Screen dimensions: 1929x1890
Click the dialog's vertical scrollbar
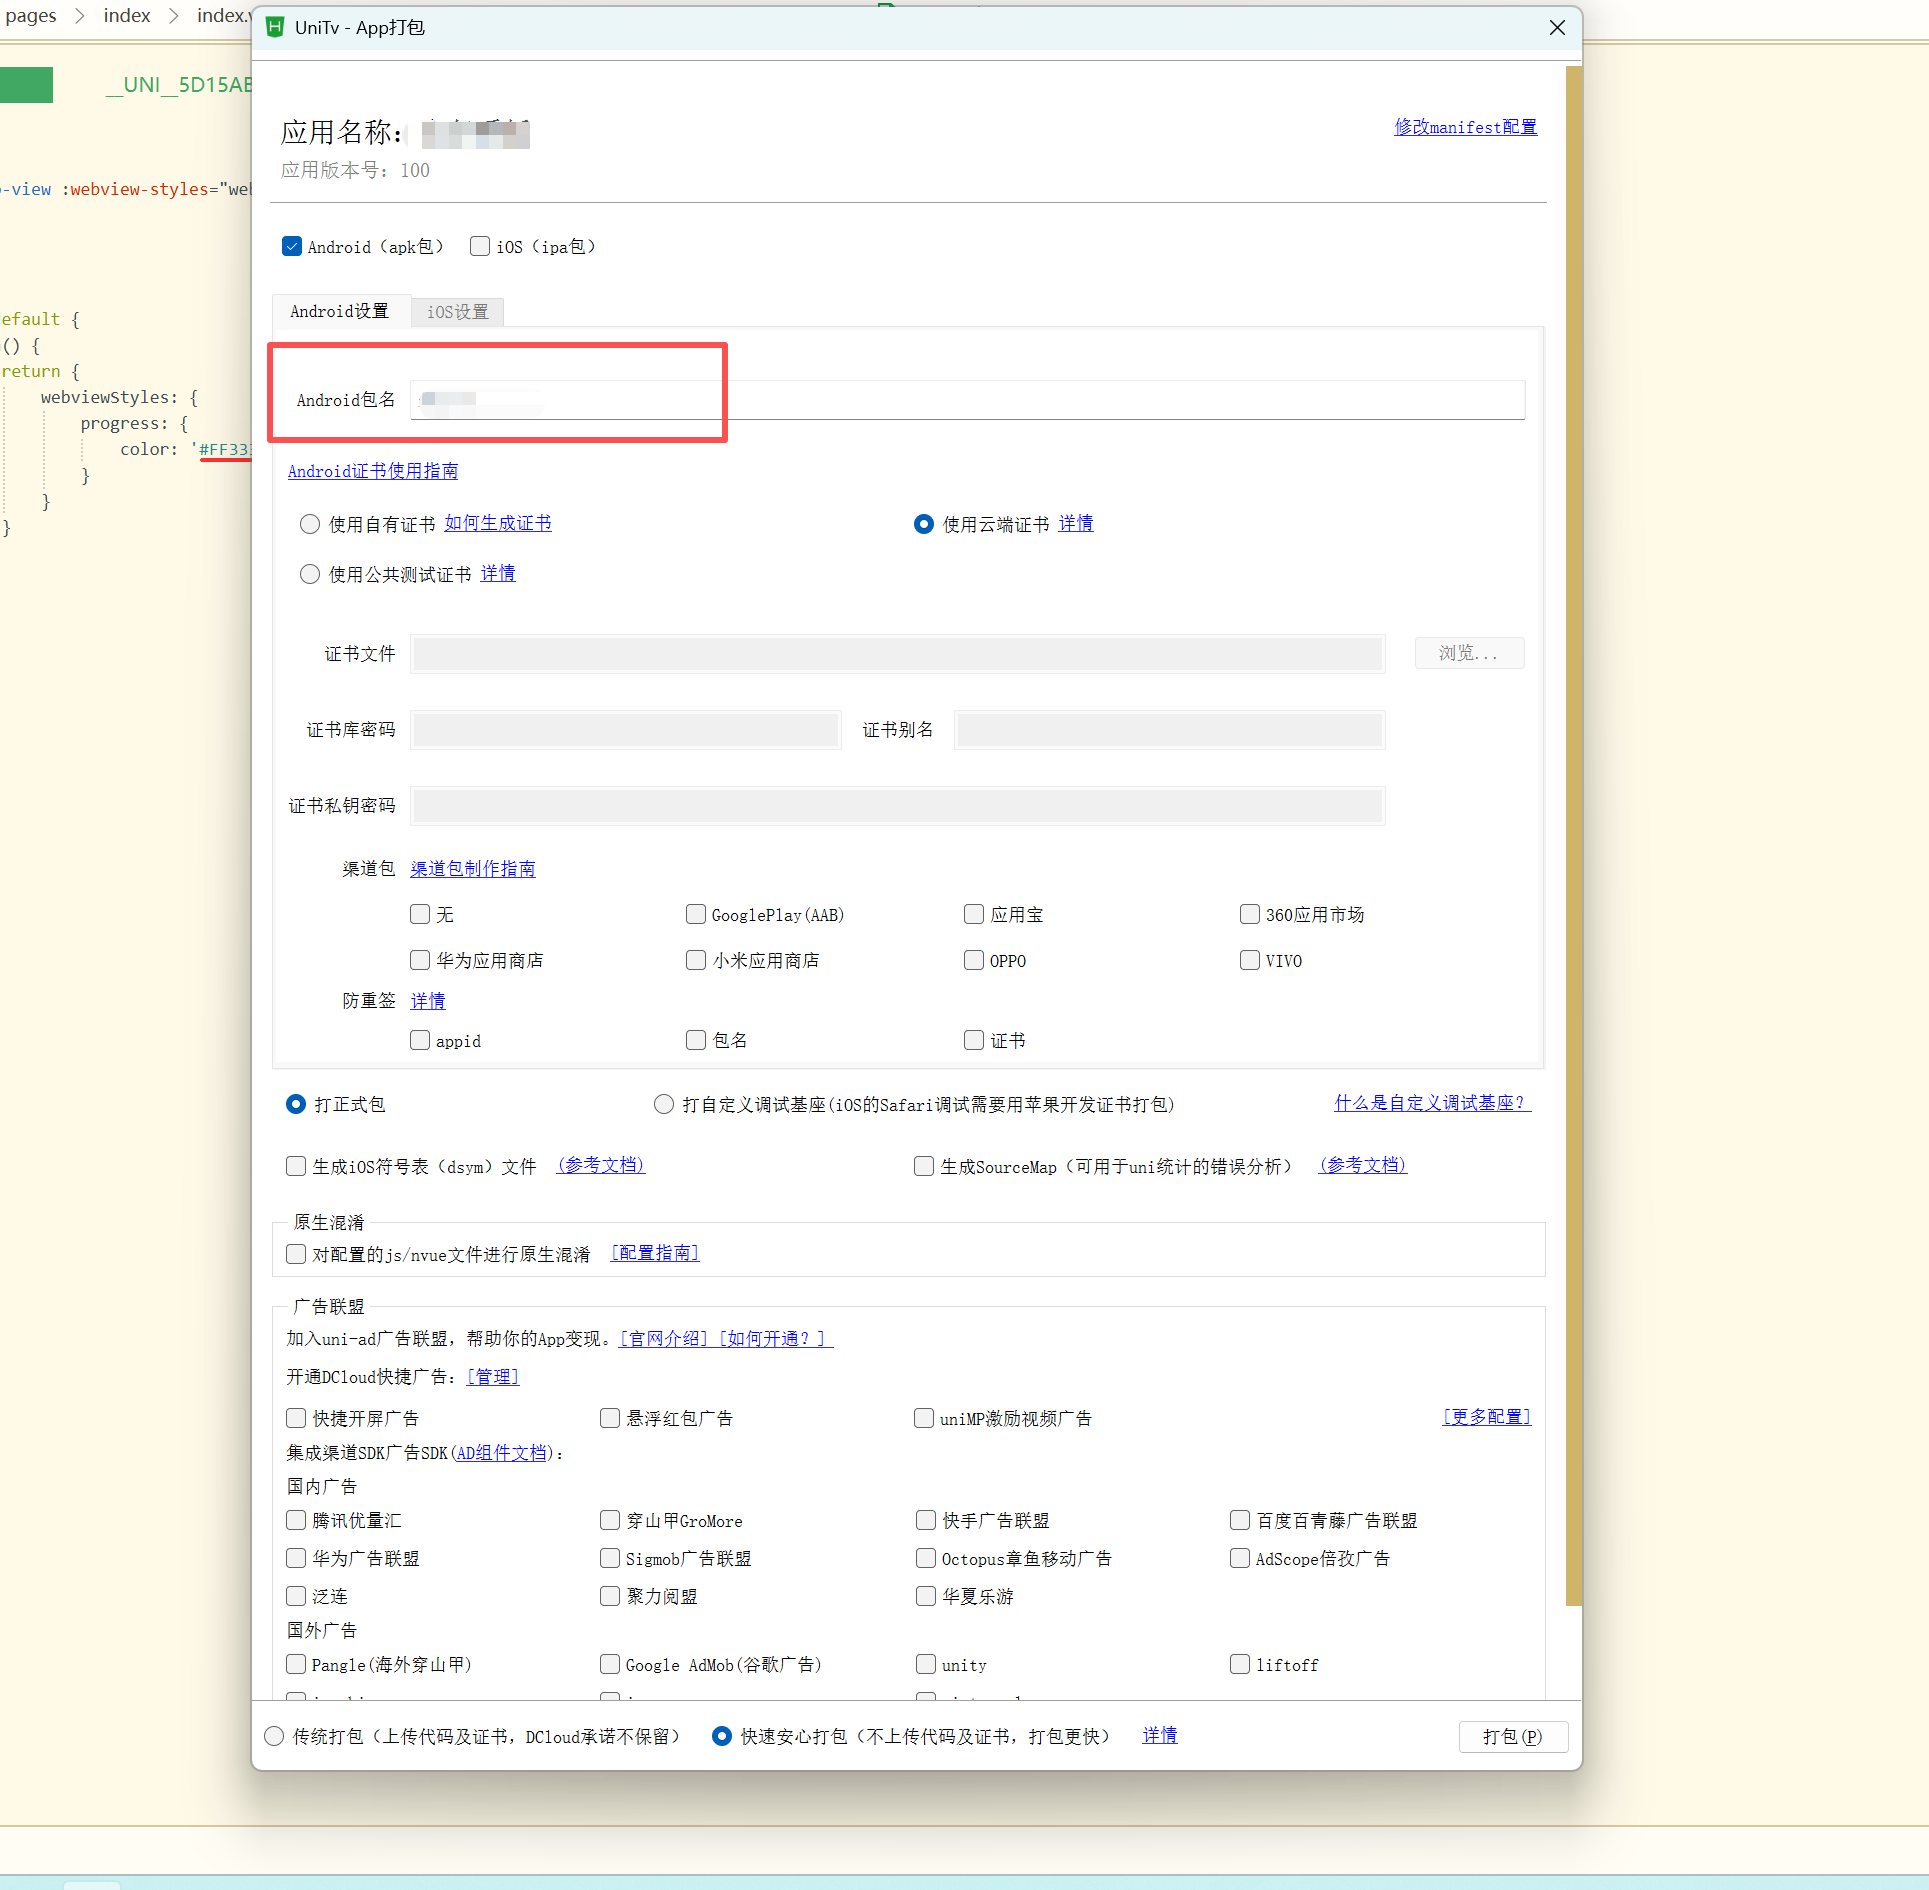[x=1573, y=835]
